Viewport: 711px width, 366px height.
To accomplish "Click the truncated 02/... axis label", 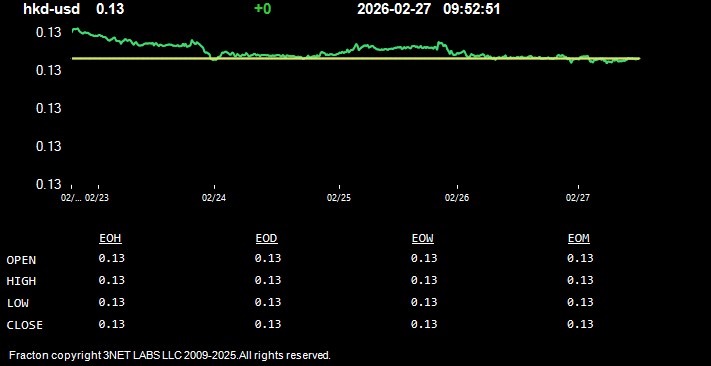I will [72, 198].
